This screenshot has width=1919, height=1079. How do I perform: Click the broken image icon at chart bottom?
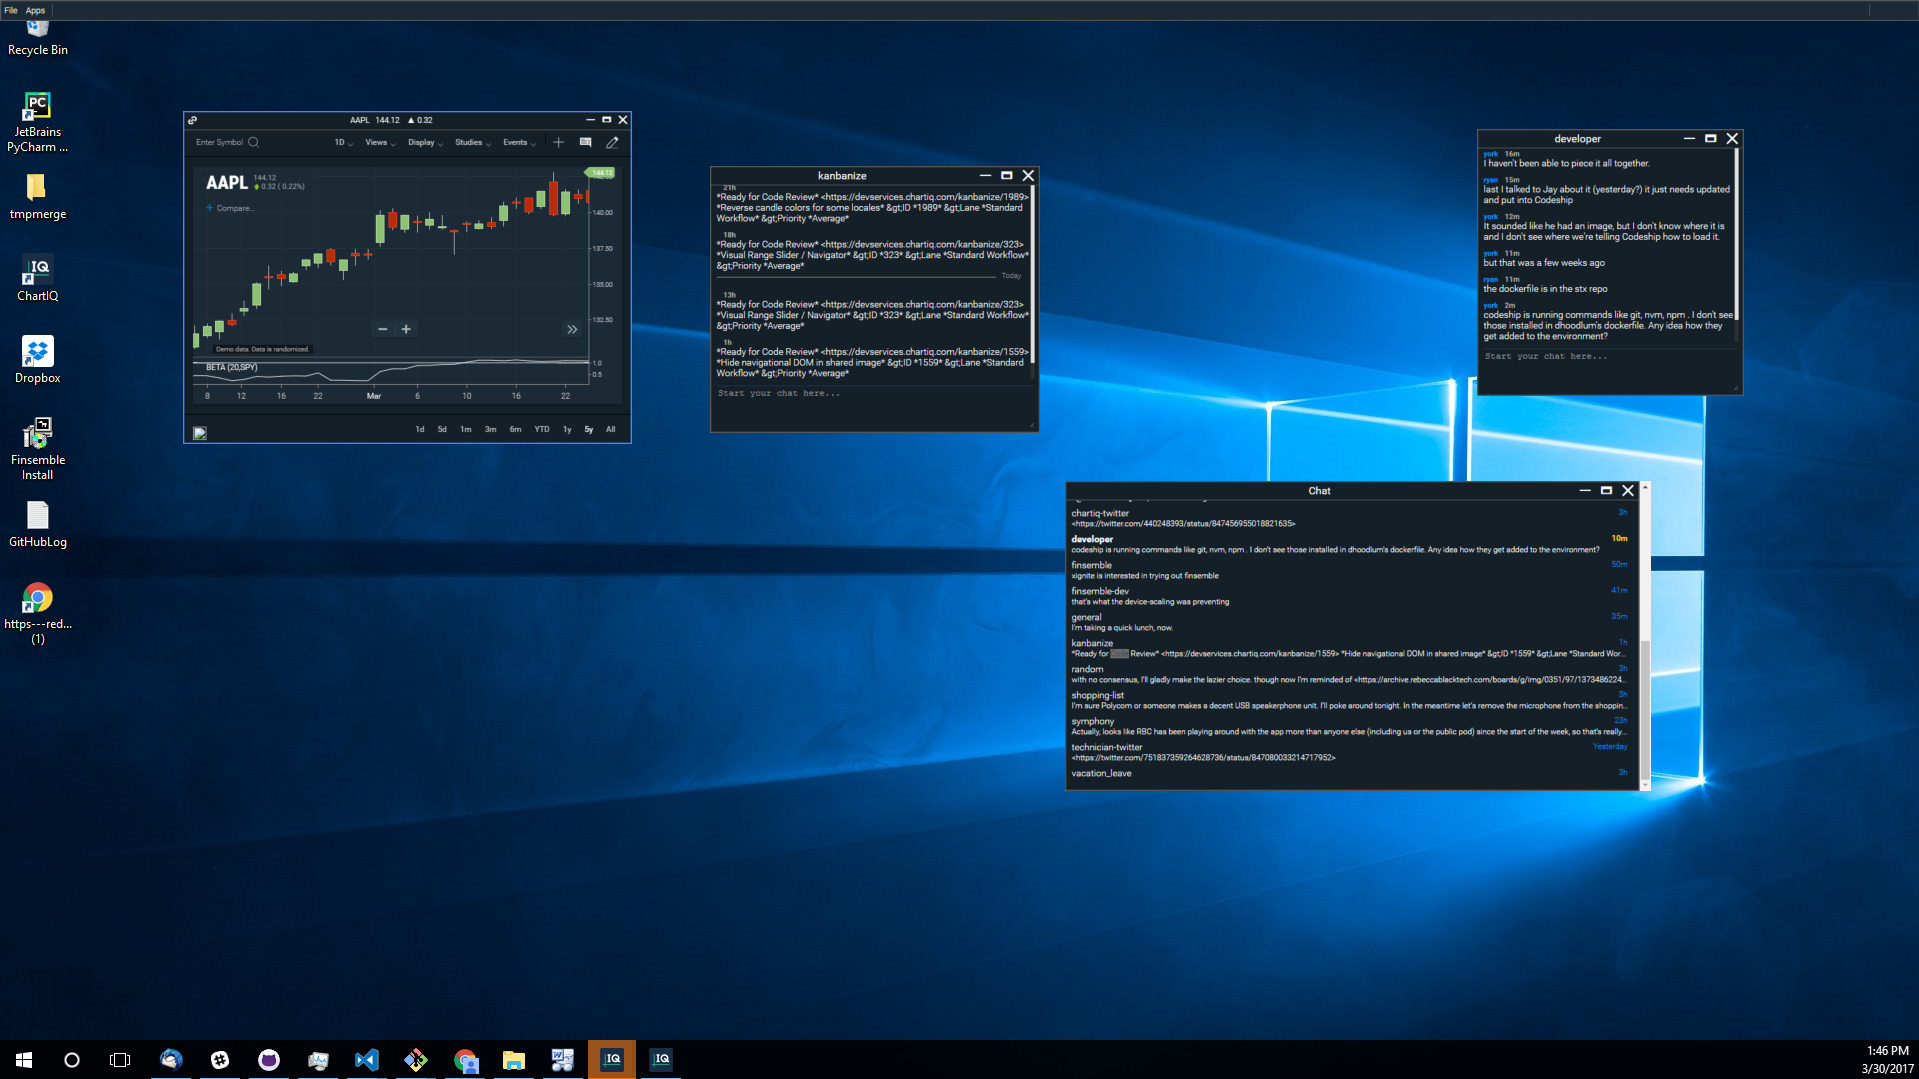coord(200,433)
